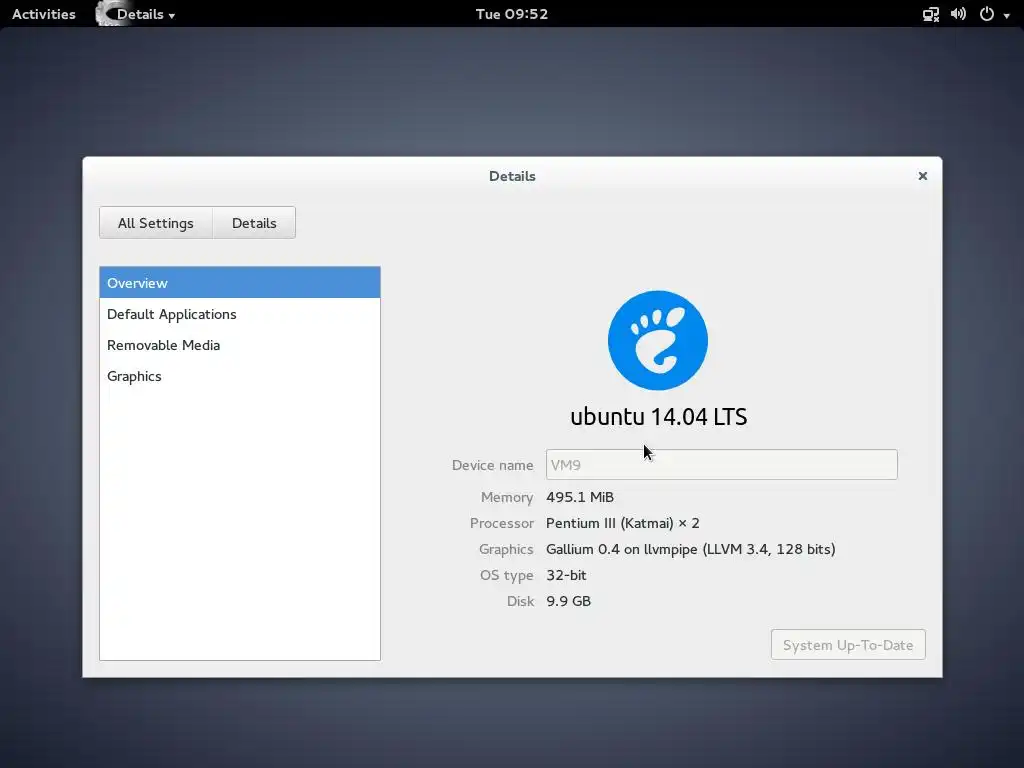Image resolution: width=1024 pixels, height=768 pixels.
Task: Click the ubuntu 14.04 LTS heading
Action: point(658,417)
